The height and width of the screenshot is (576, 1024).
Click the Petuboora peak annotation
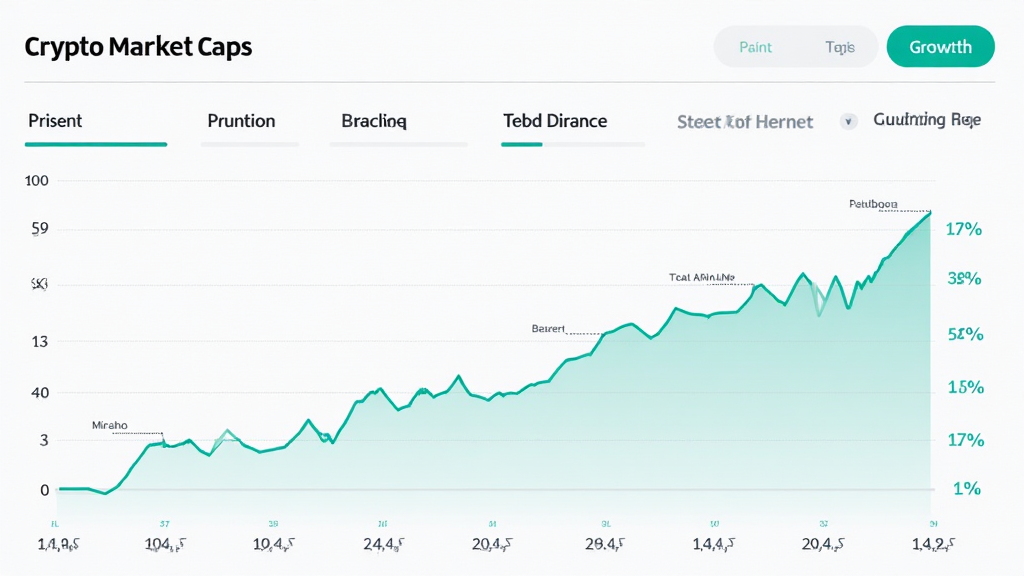pos(873,204)
